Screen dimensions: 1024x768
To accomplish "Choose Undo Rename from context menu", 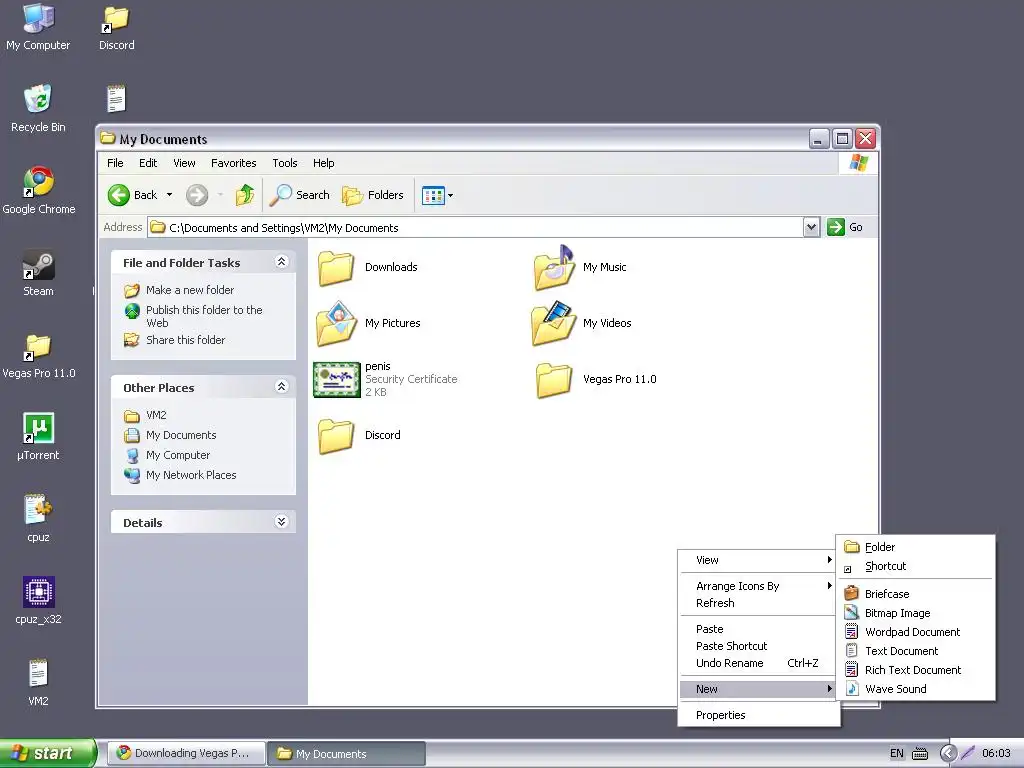I will click(x=759, y=663).
